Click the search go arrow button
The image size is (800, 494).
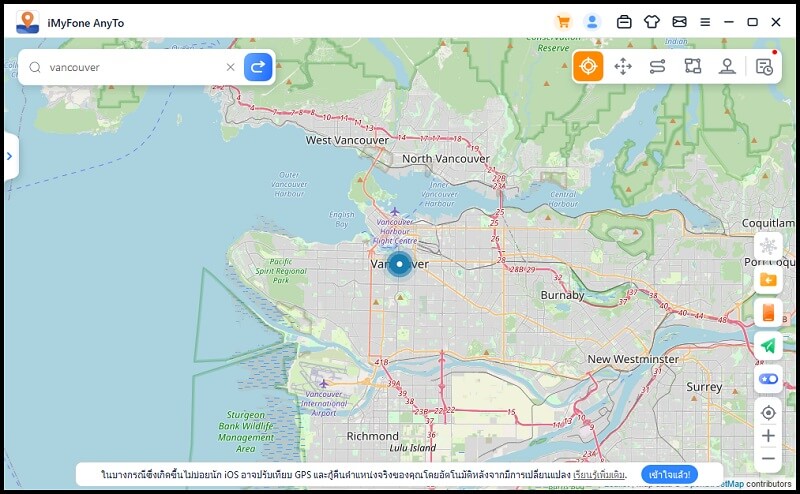click(258, 67)
